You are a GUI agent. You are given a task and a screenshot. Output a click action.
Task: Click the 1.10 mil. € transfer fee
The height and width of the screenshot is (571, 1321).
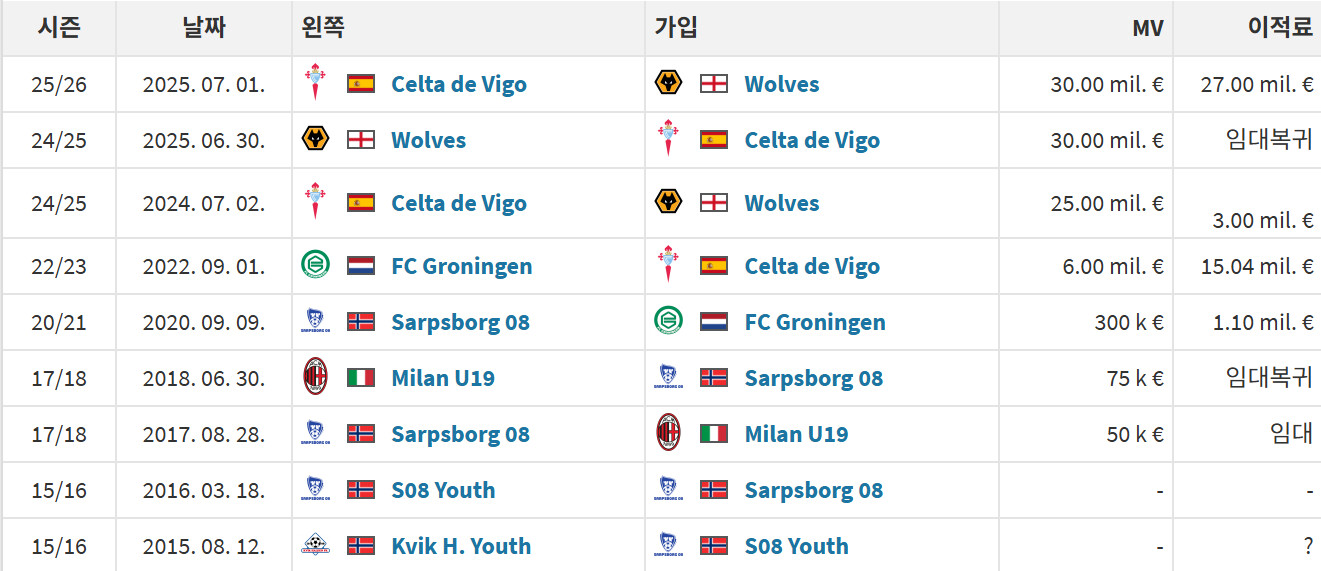click(x=1263, y=322)
